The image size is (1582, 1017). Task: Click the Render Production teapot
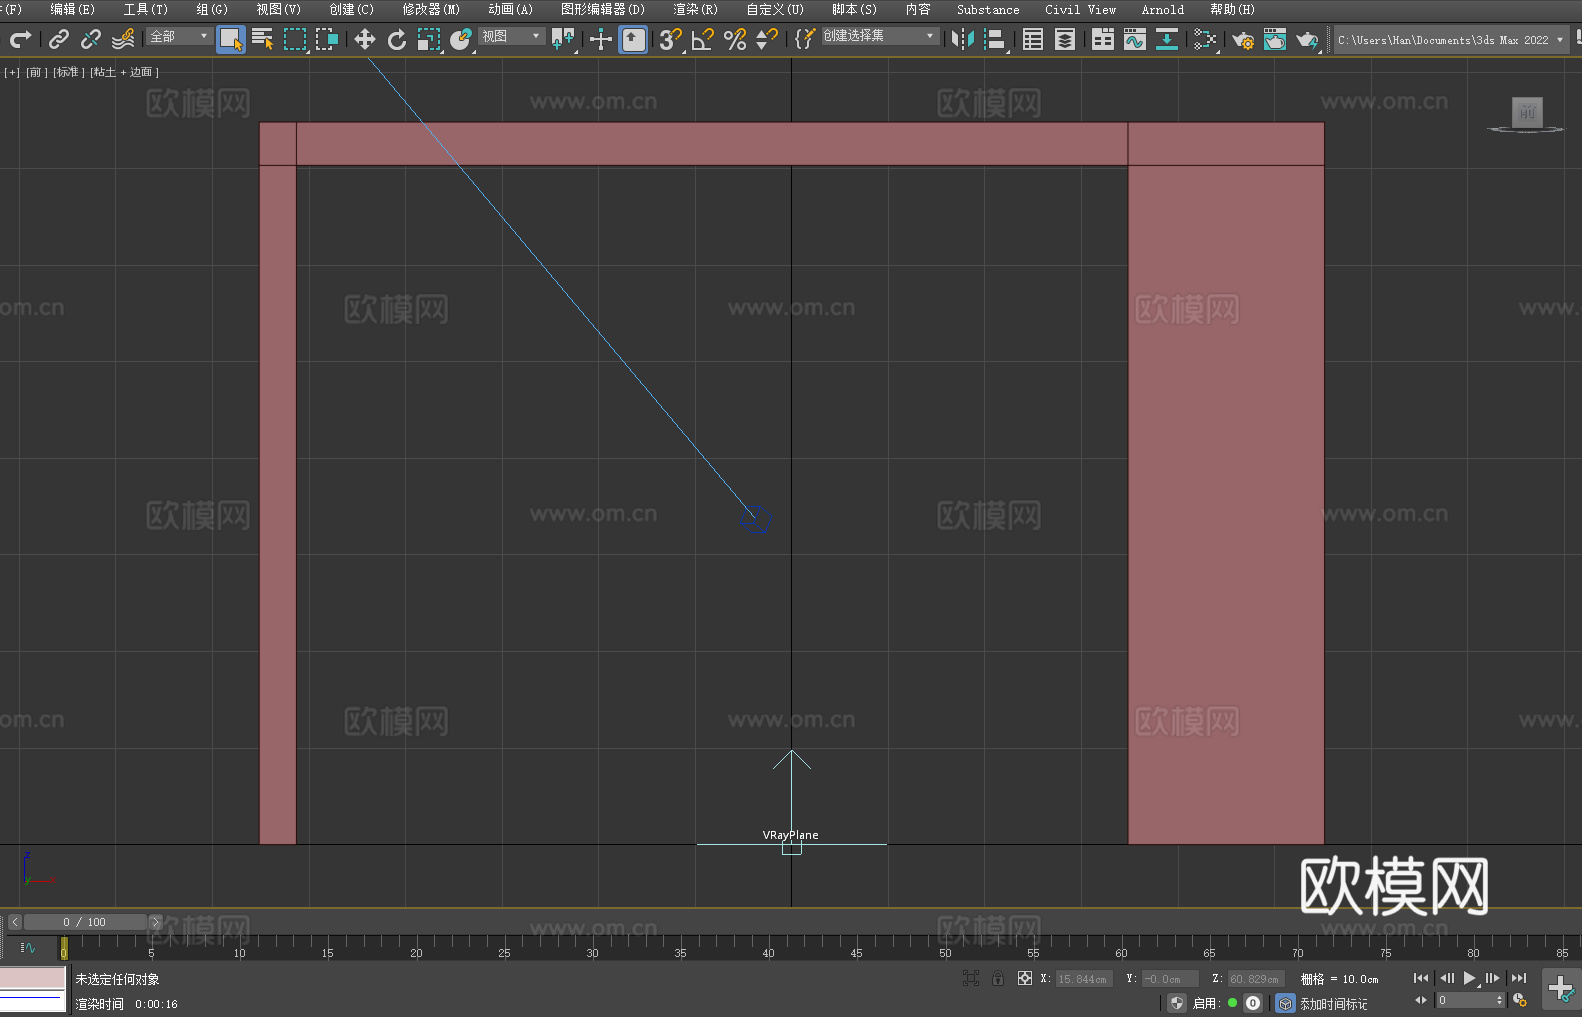coord(1307,39)
